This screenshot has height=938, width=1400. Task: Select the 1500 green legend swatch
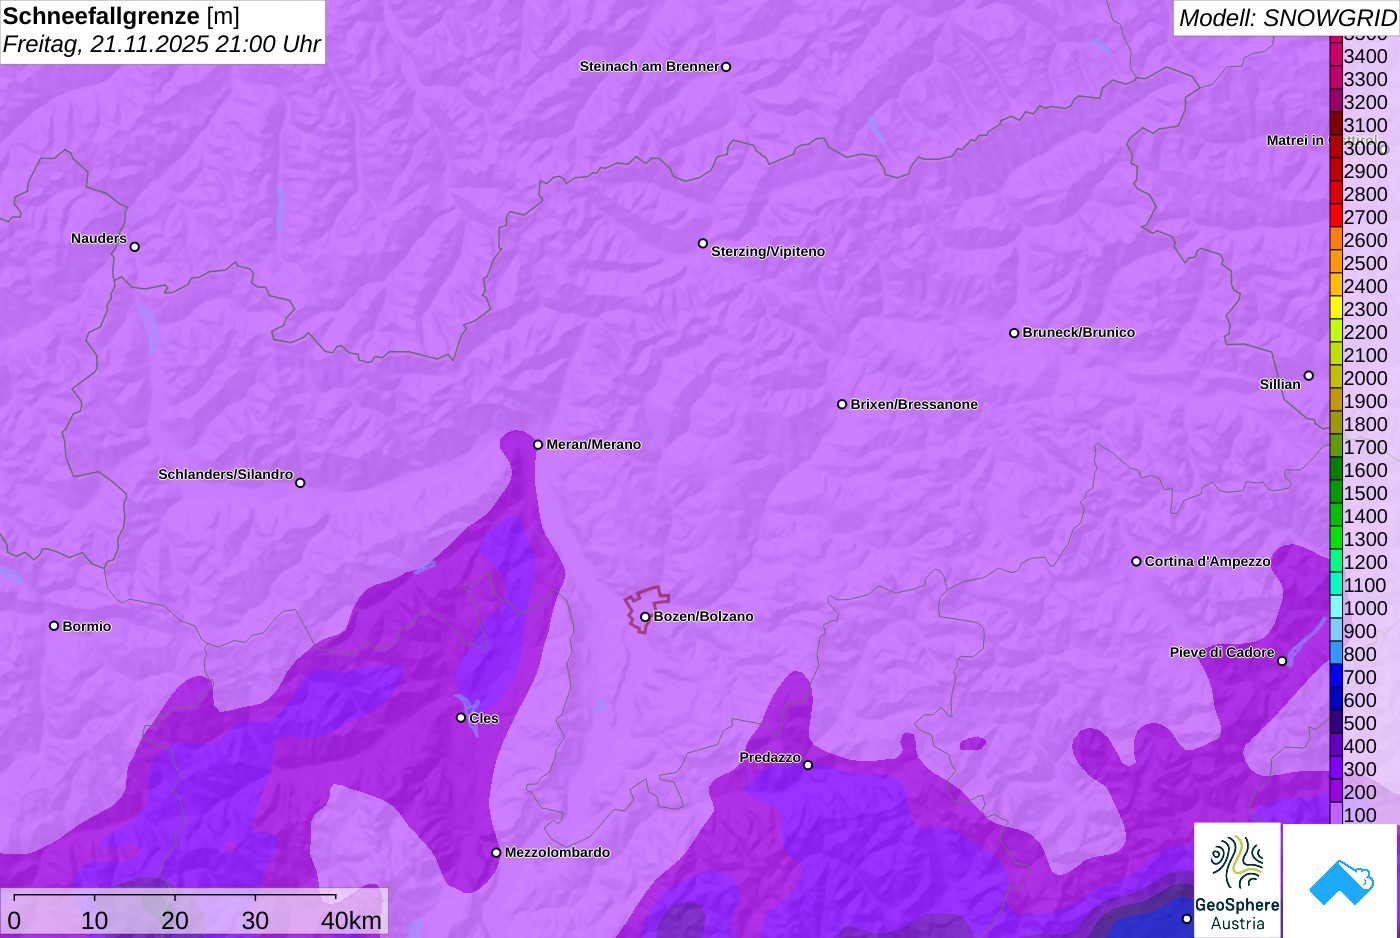tap(1336, 492)
